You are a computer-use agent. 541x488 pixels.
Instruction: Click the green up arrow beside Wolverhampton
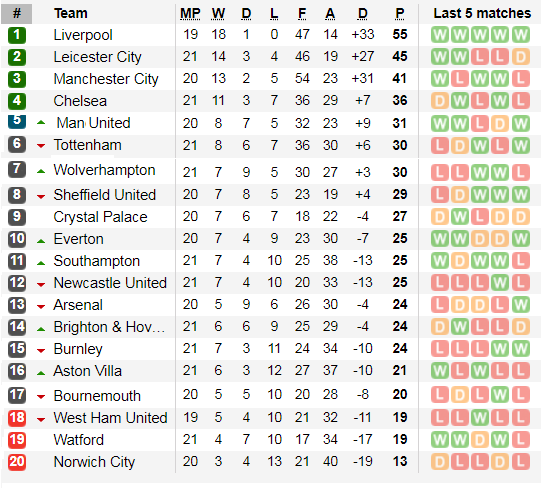pyautogui.click(x=41, y=171)
